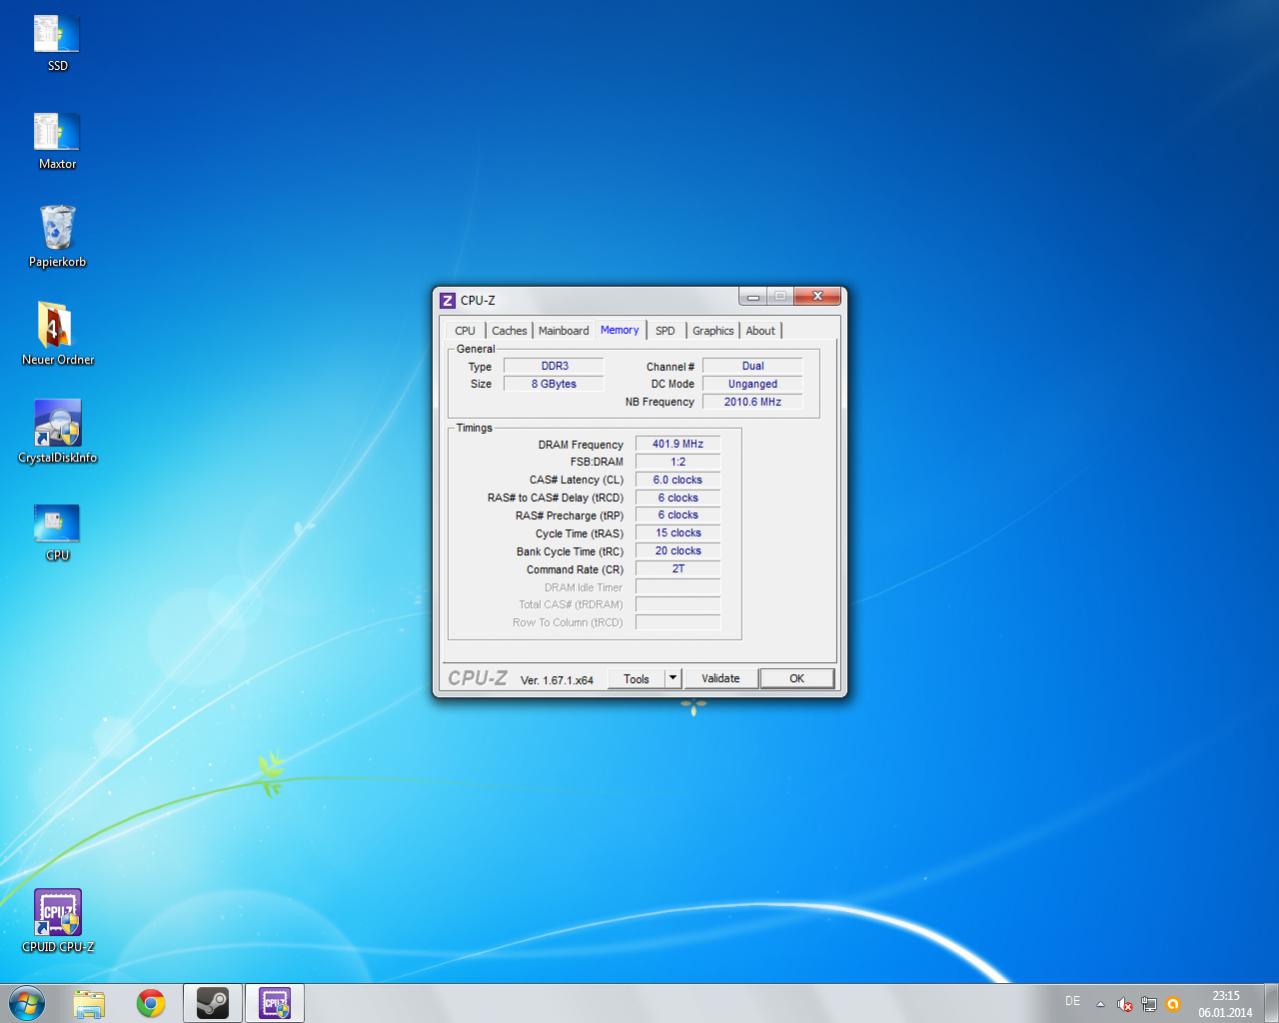Click the Validate button
Viewport: 1279px width, 1023px height.
click(x=720, y=678)
